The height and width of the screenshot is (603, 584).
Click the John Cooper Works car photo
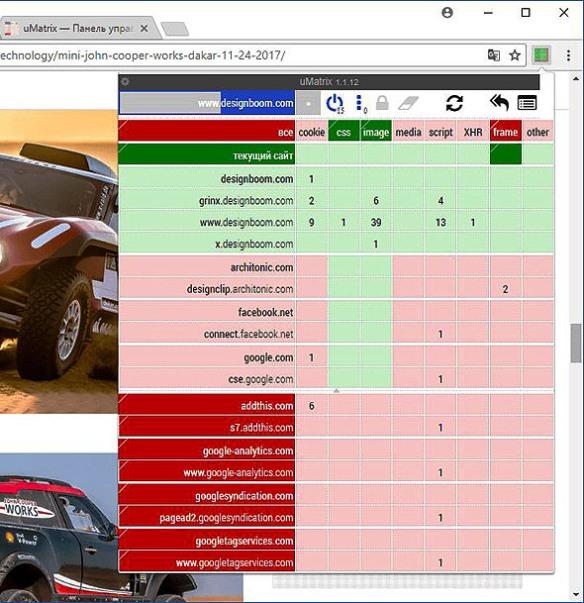[x=121, y=527]
